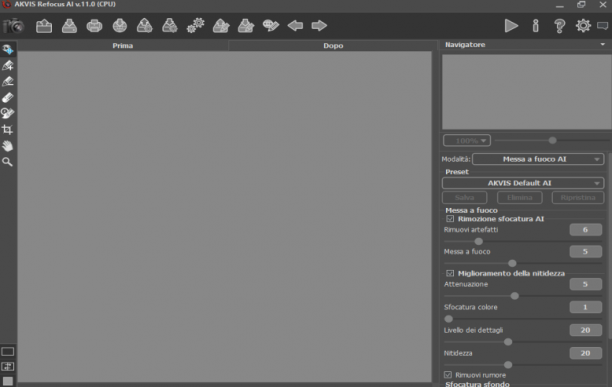The width and height of the screenshot is (612, 387).
Task: Click the Print image toolbar icon
Action: click(x=94, y=26)
